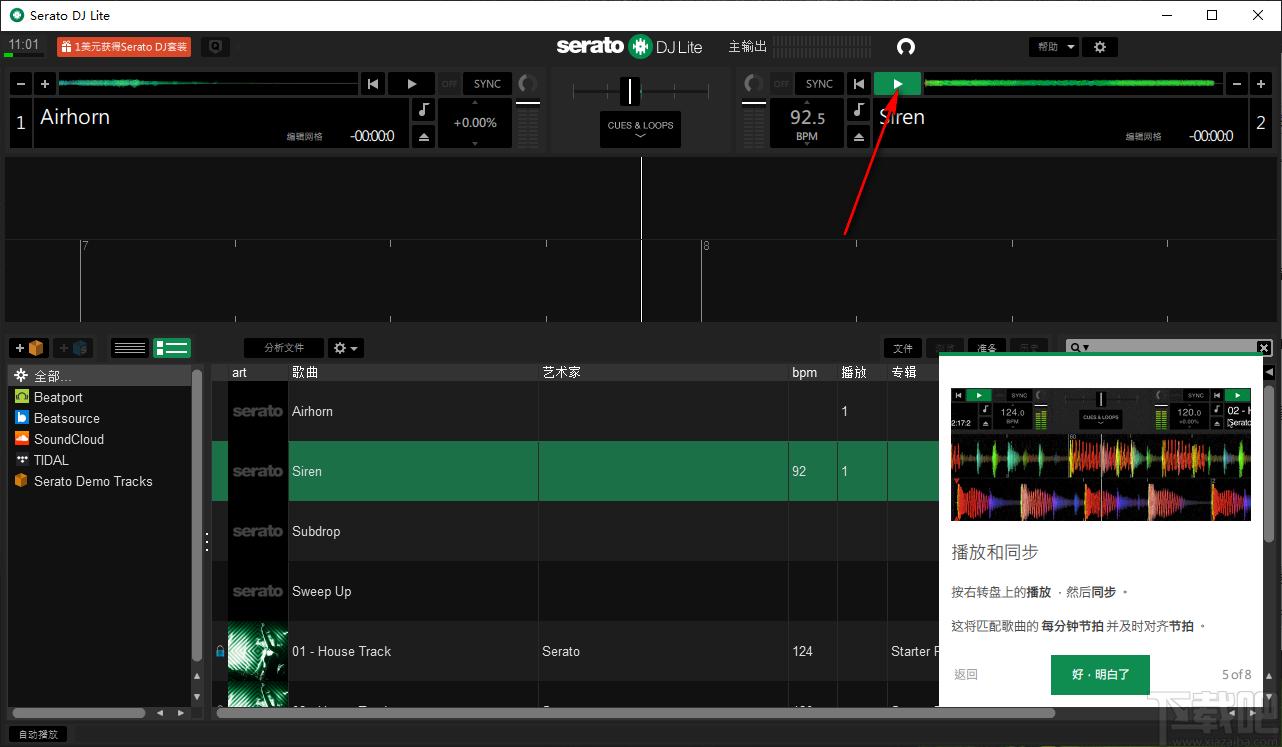The width and height of the screenshot is (1282, 747).
Task: Turn sync OFF on deck 2
Action: tap(781, 84)
